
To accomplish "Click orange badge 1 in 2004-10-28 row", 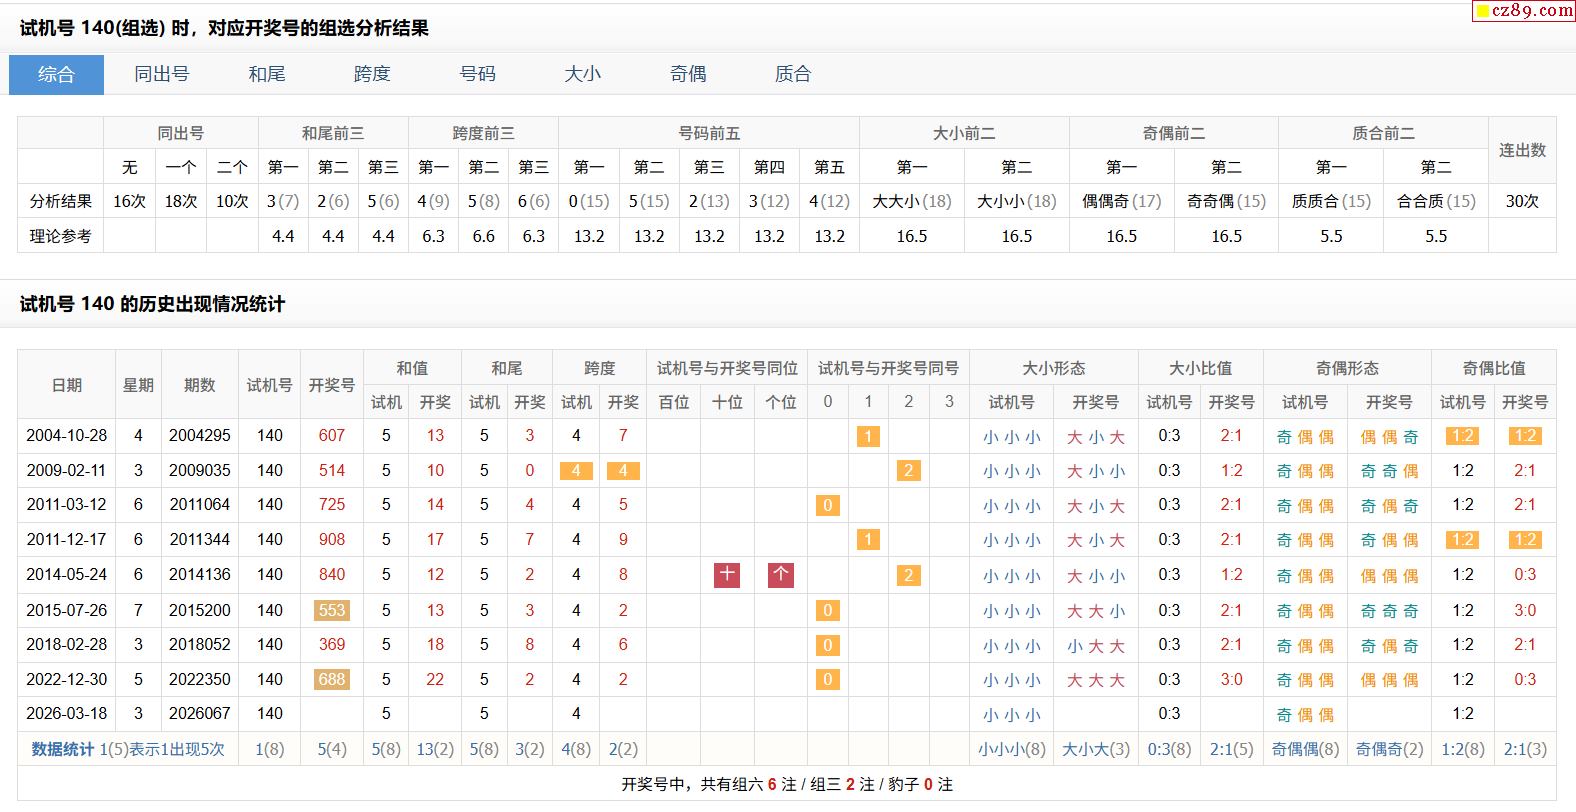I will (868, 436).
